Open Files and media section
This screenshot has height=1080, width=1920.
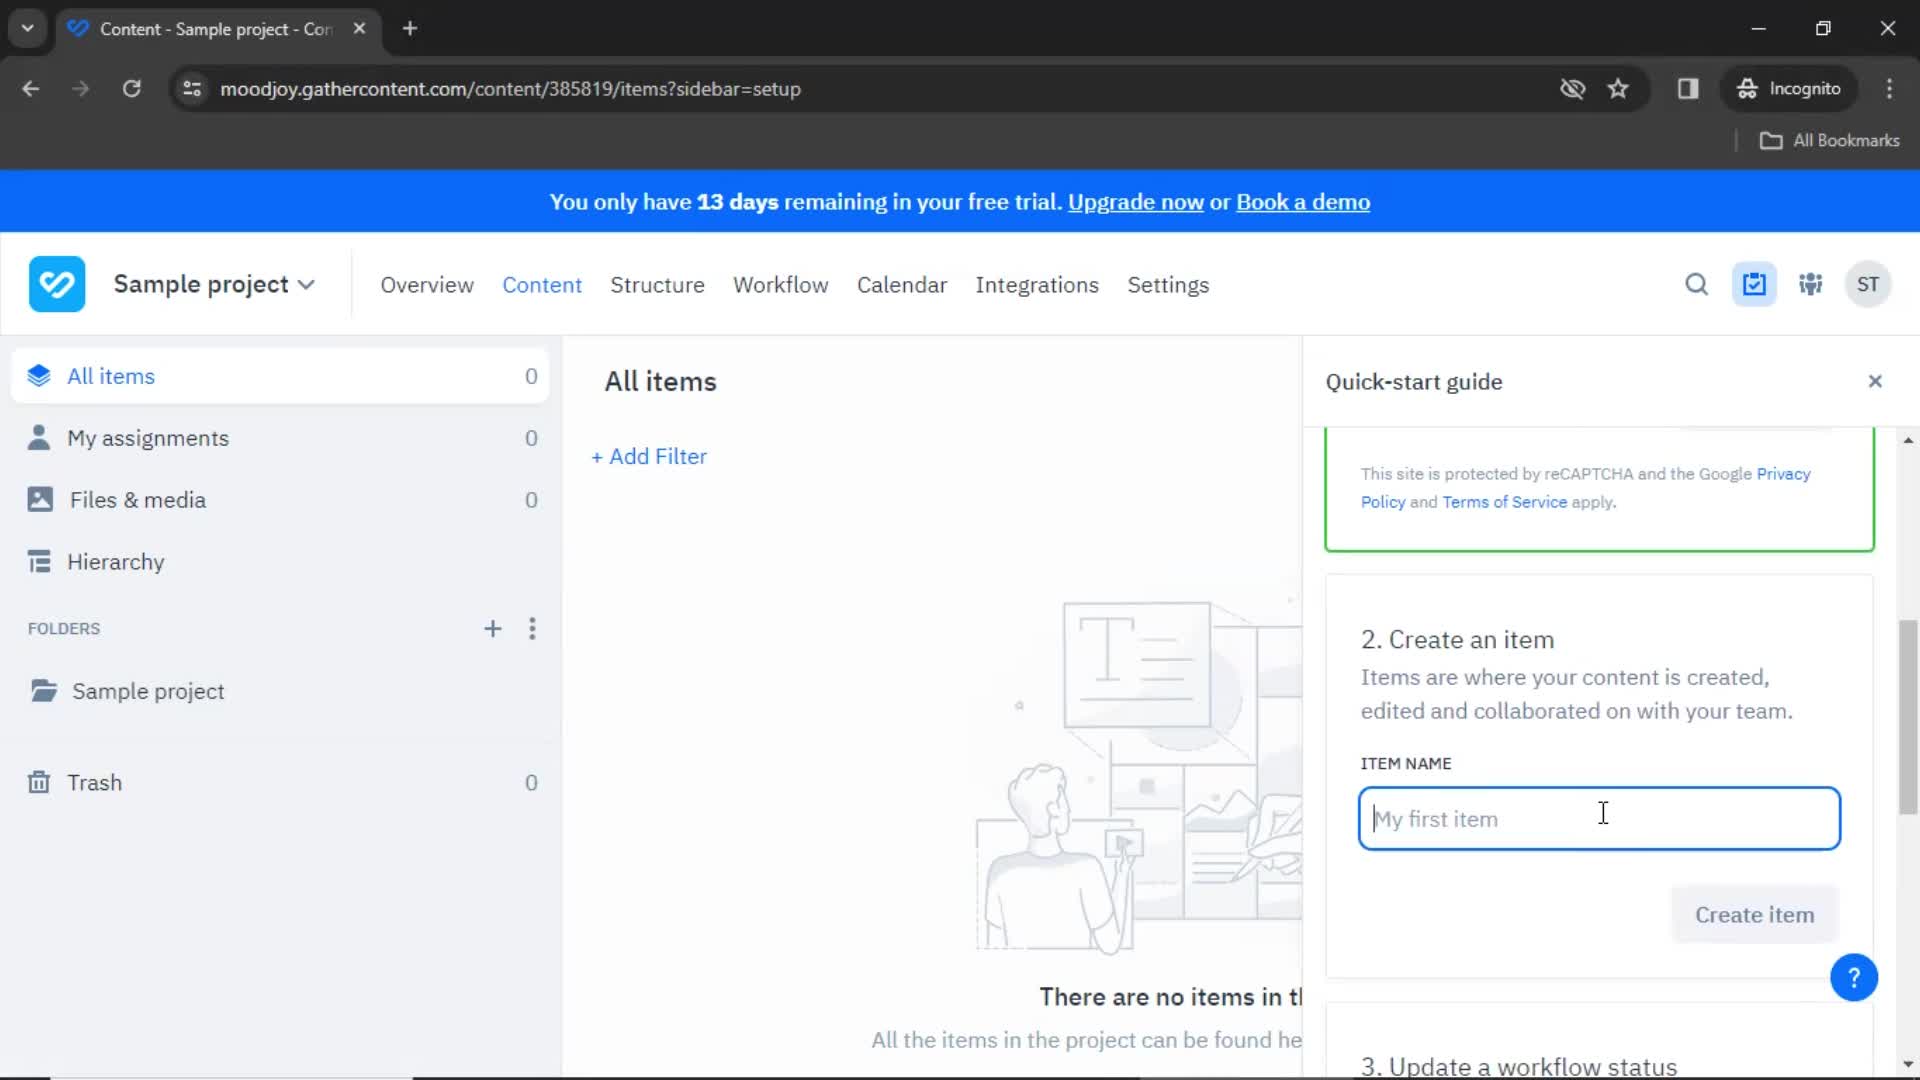pyautogui.click(x=137, y=500)
